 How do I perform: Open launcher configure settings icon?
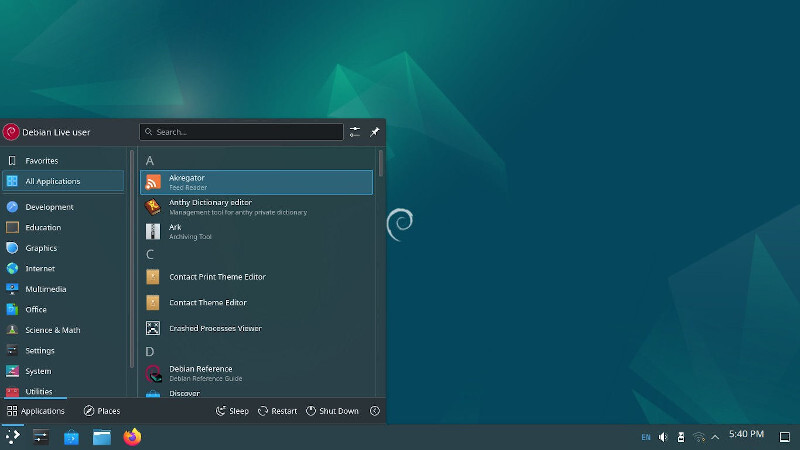(x=355, y=132)
